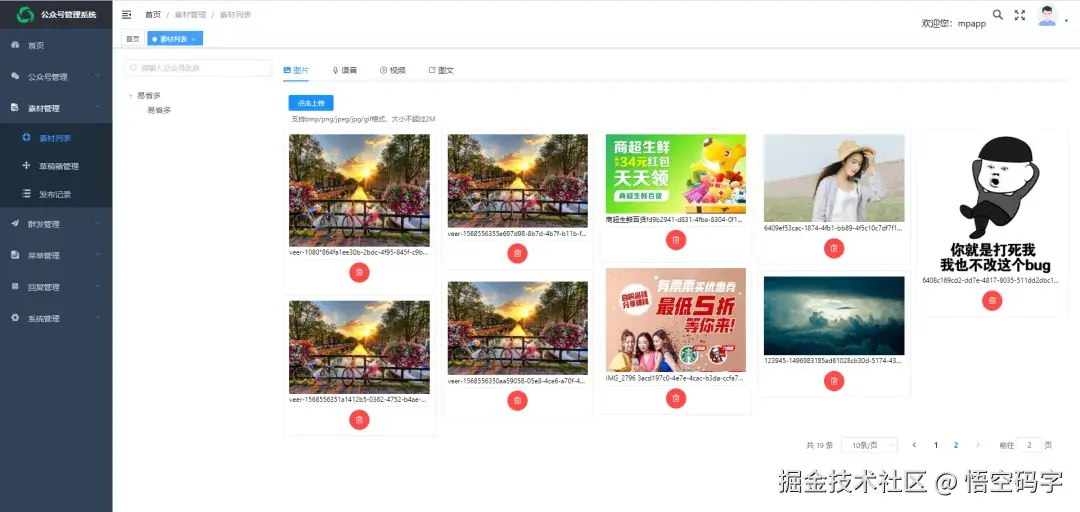Open the 商超生鲜 green banner thumbnail
This screenshot has height=512, width=1080.
tap(676, 174)
